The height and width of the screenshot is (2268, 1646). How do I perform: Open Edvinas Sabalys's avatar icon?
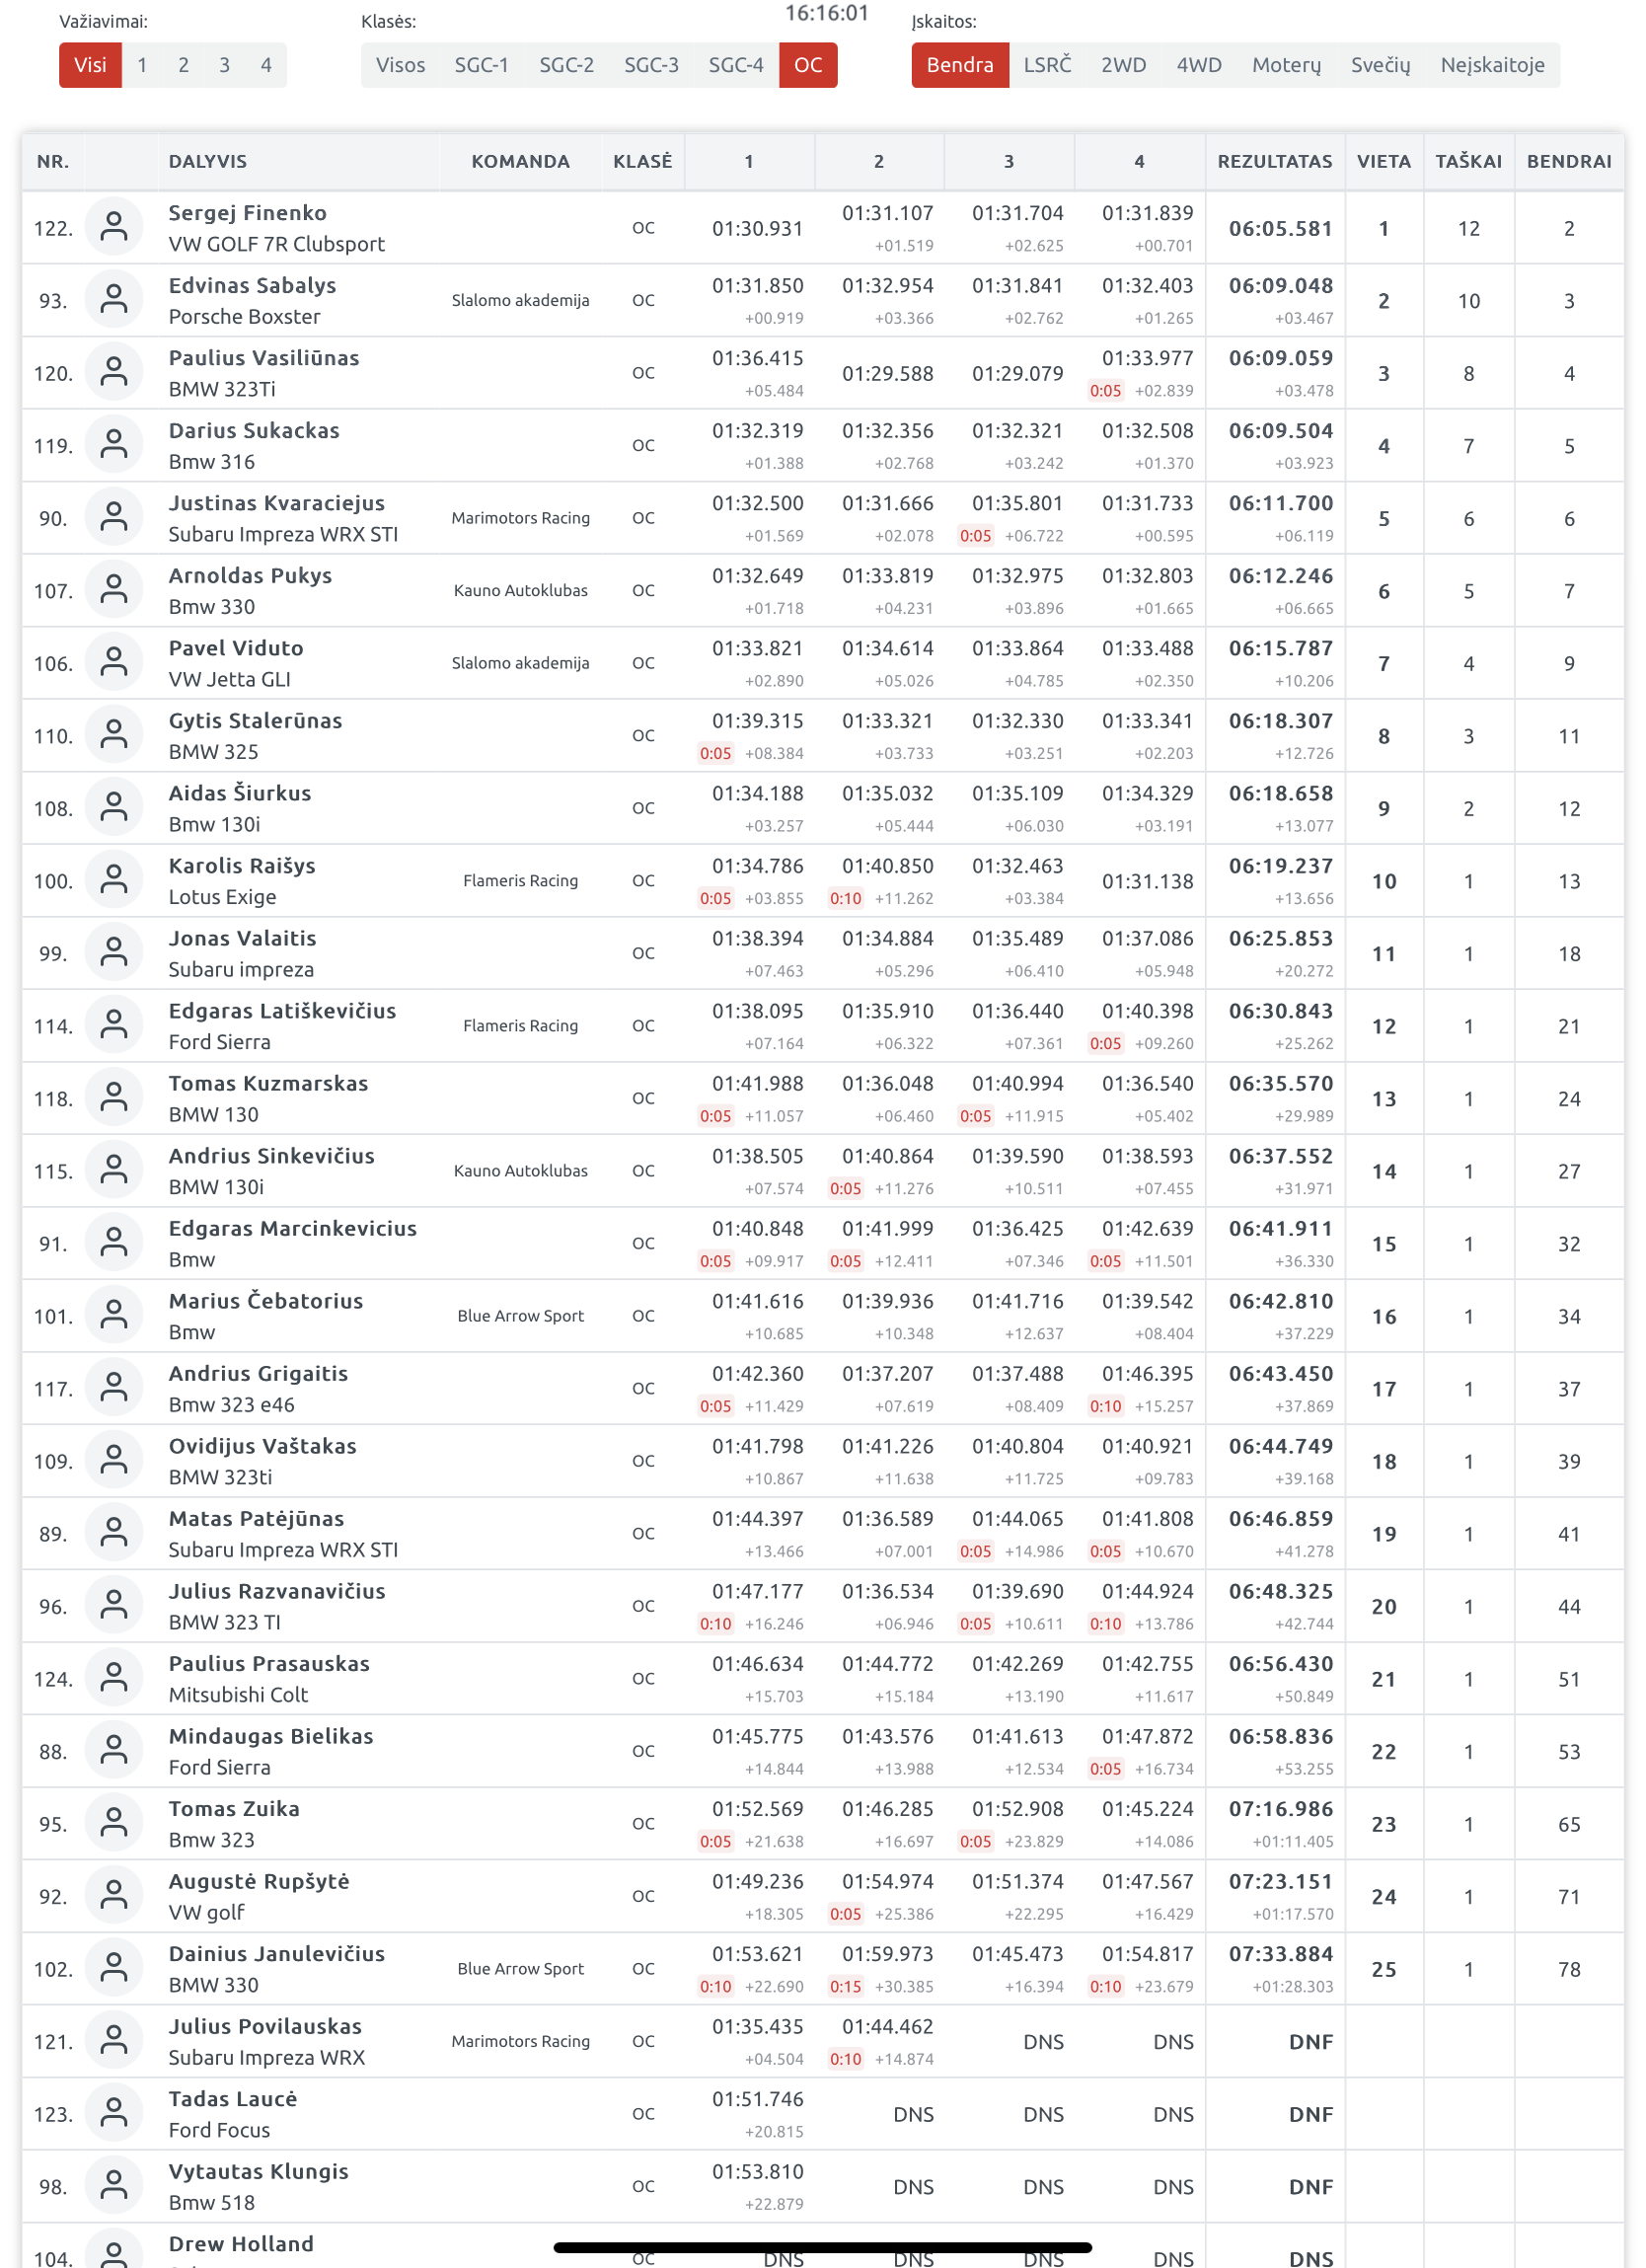pyautogui.click(x=115, y=300)
